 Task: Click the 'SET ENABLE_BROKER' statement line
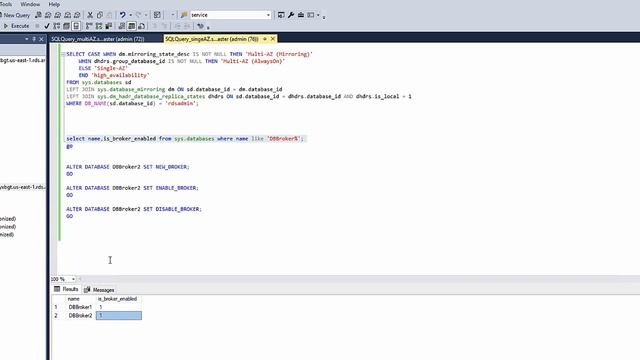(132, 188)
